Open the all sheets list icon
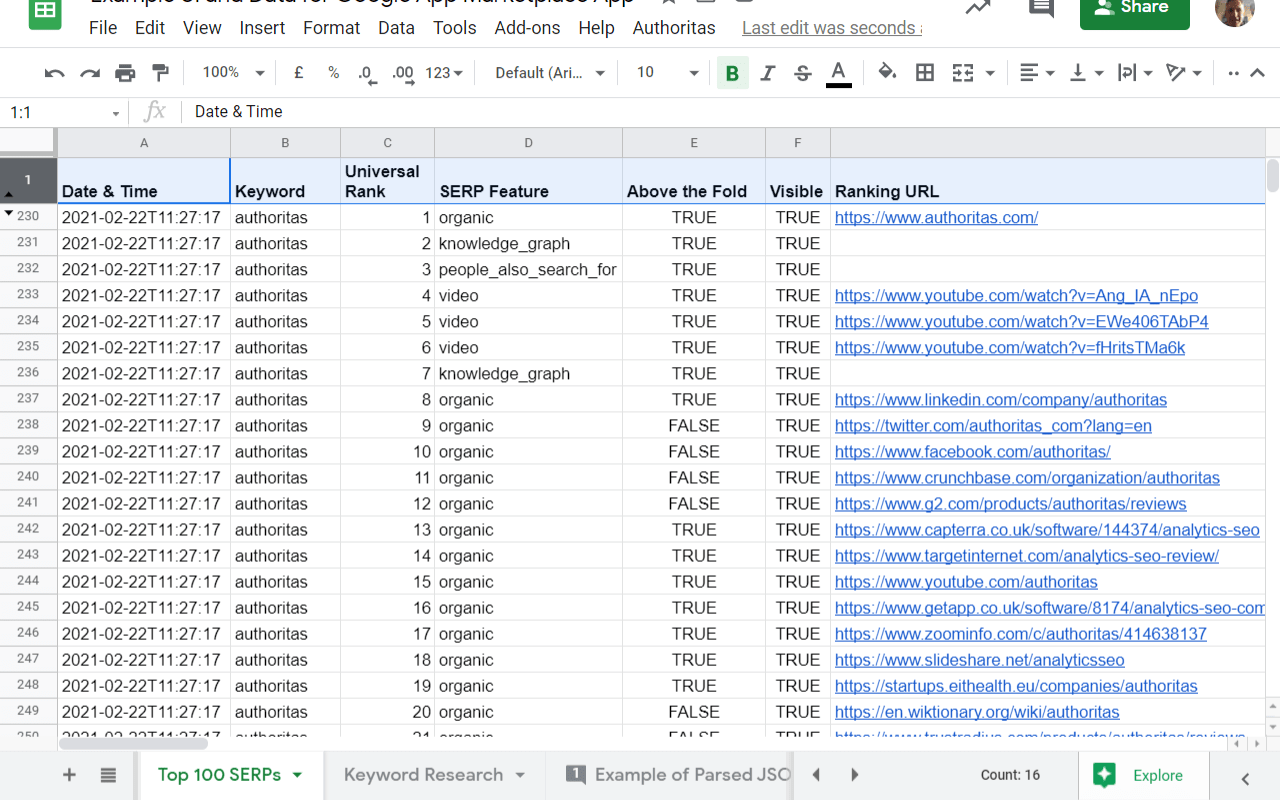The width and height of the screenshot is (1280, 800). pyautogui.click(x=108, y=775)
